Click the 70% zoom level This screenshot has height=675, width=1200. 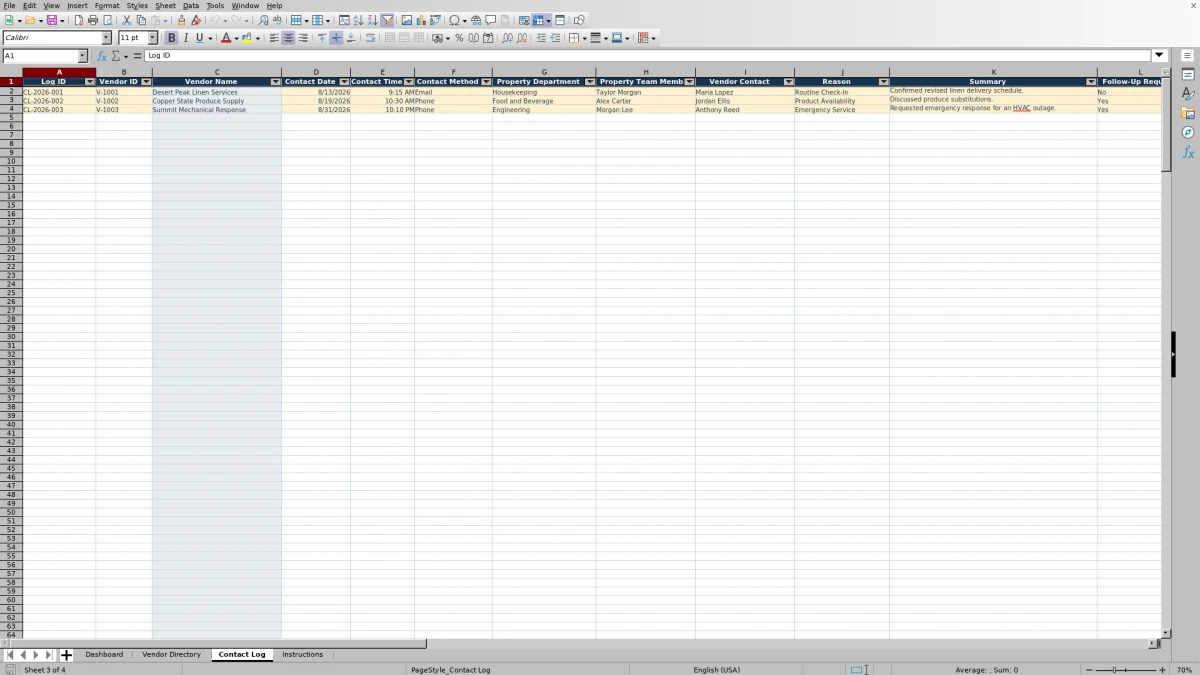coord(1184,670)
